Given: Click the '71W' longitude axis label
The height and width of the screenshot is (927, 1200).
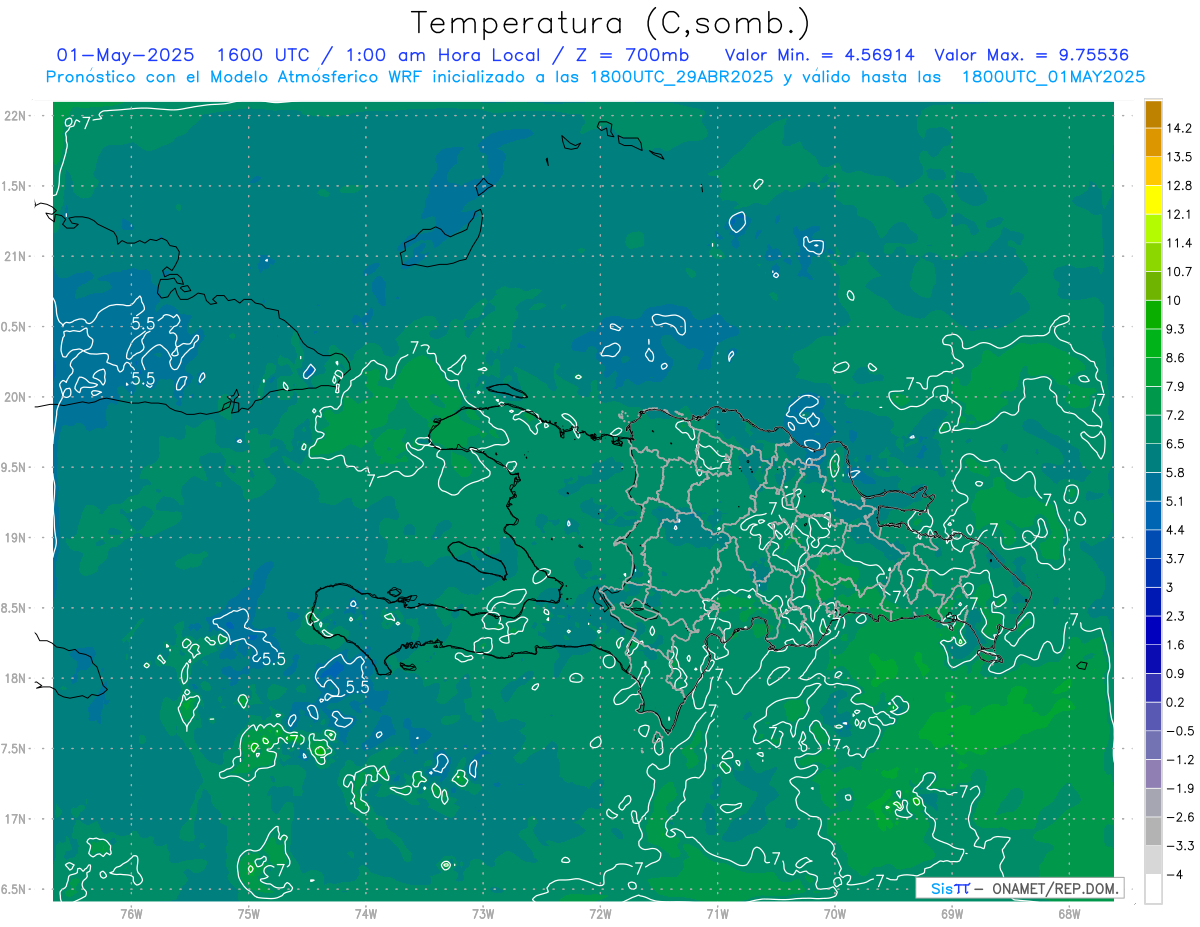Looking at the screenshot, I should 717,913.
